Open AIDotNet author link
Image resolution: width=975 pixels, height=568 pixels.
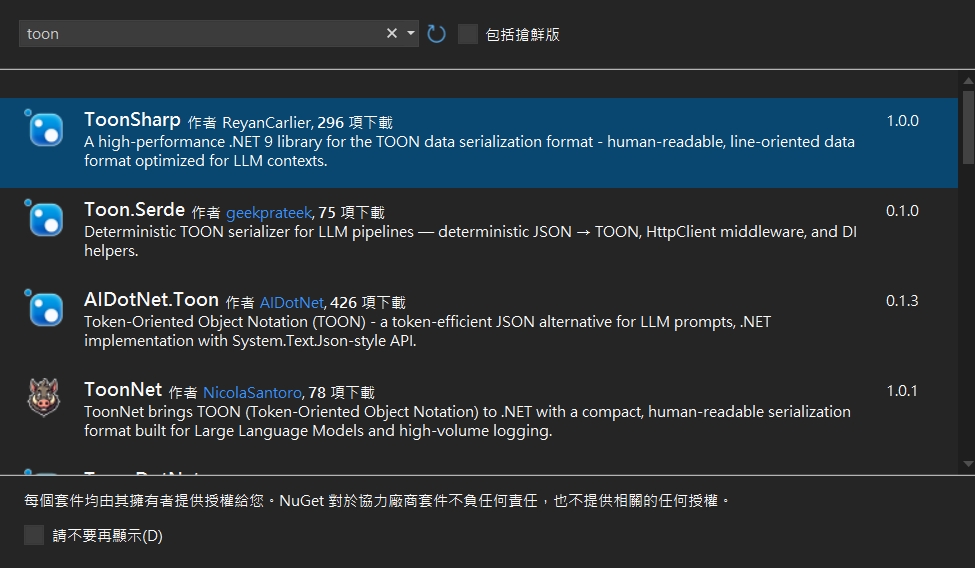click(x=292, y=303)
